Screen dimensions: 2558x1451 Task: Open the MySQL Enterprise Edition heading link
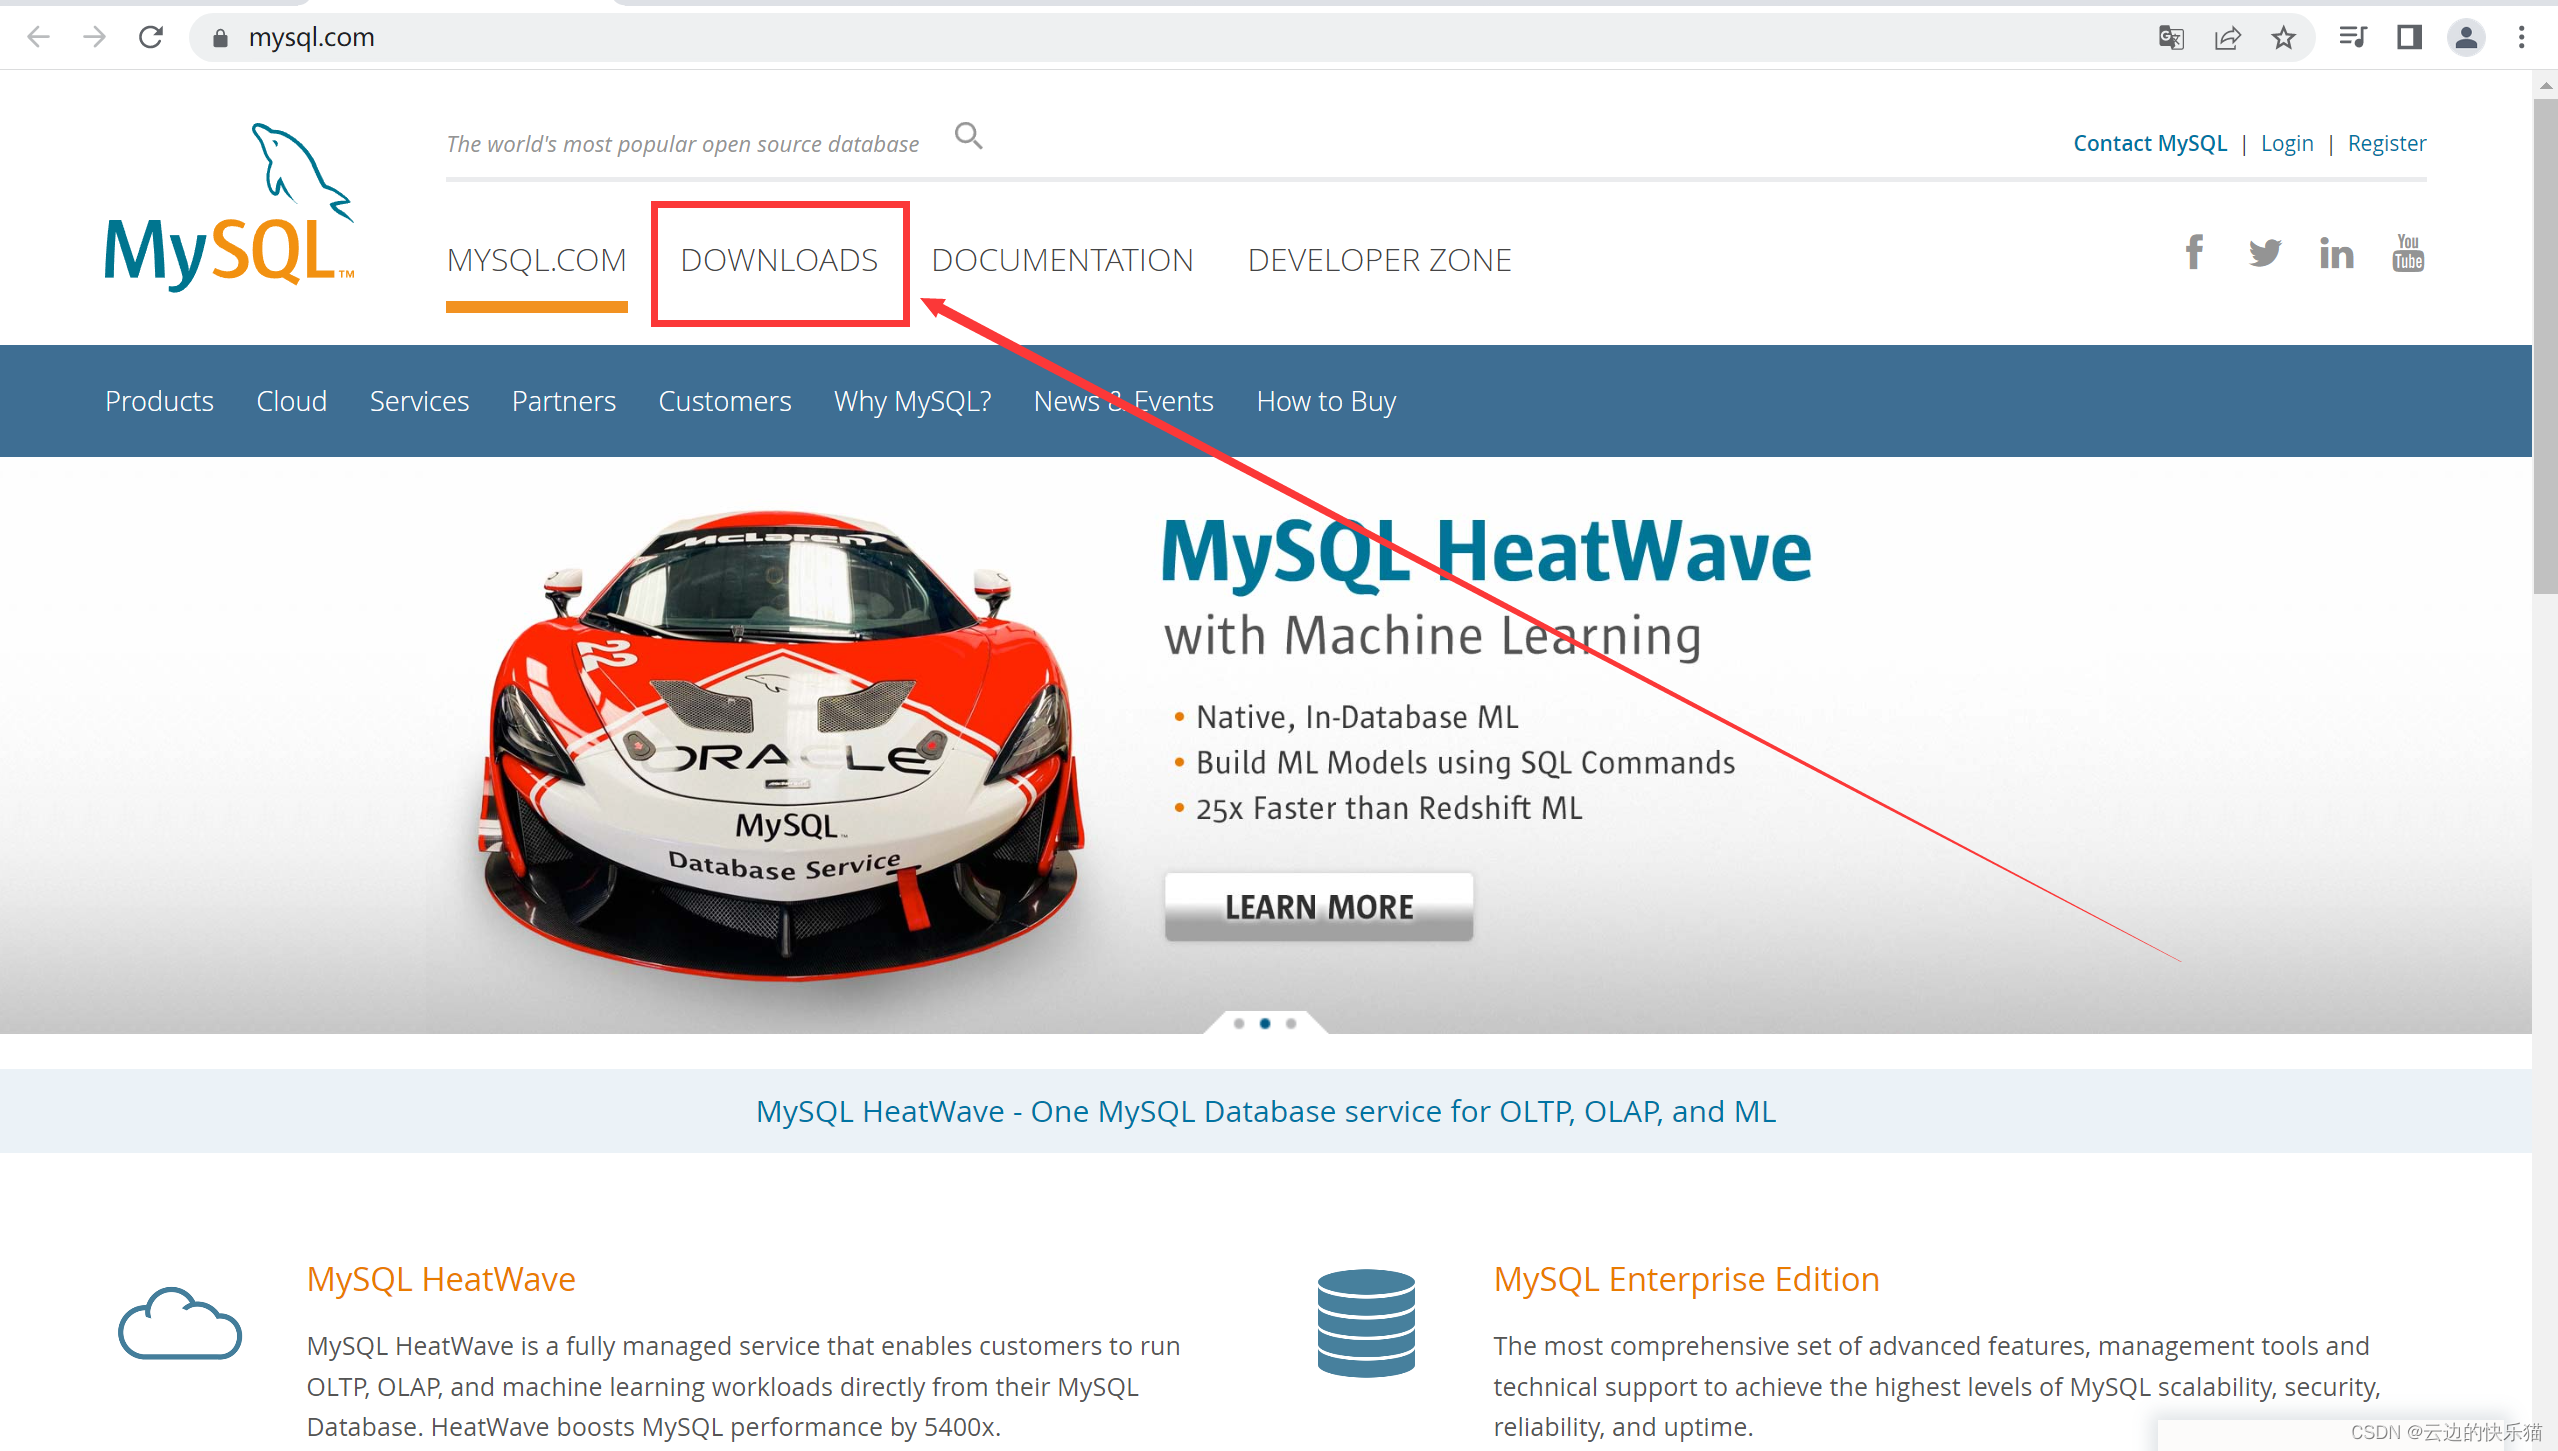point(1686,1279)
